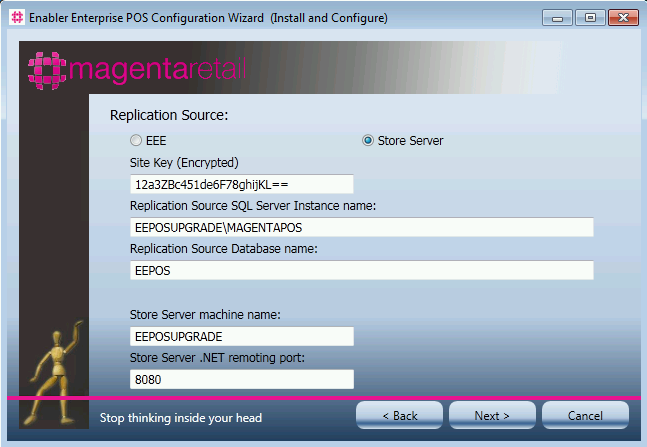Screen dimensions: 647x447
Task: Edit the Store Server machine name field
Action: (x=242, y=336)
